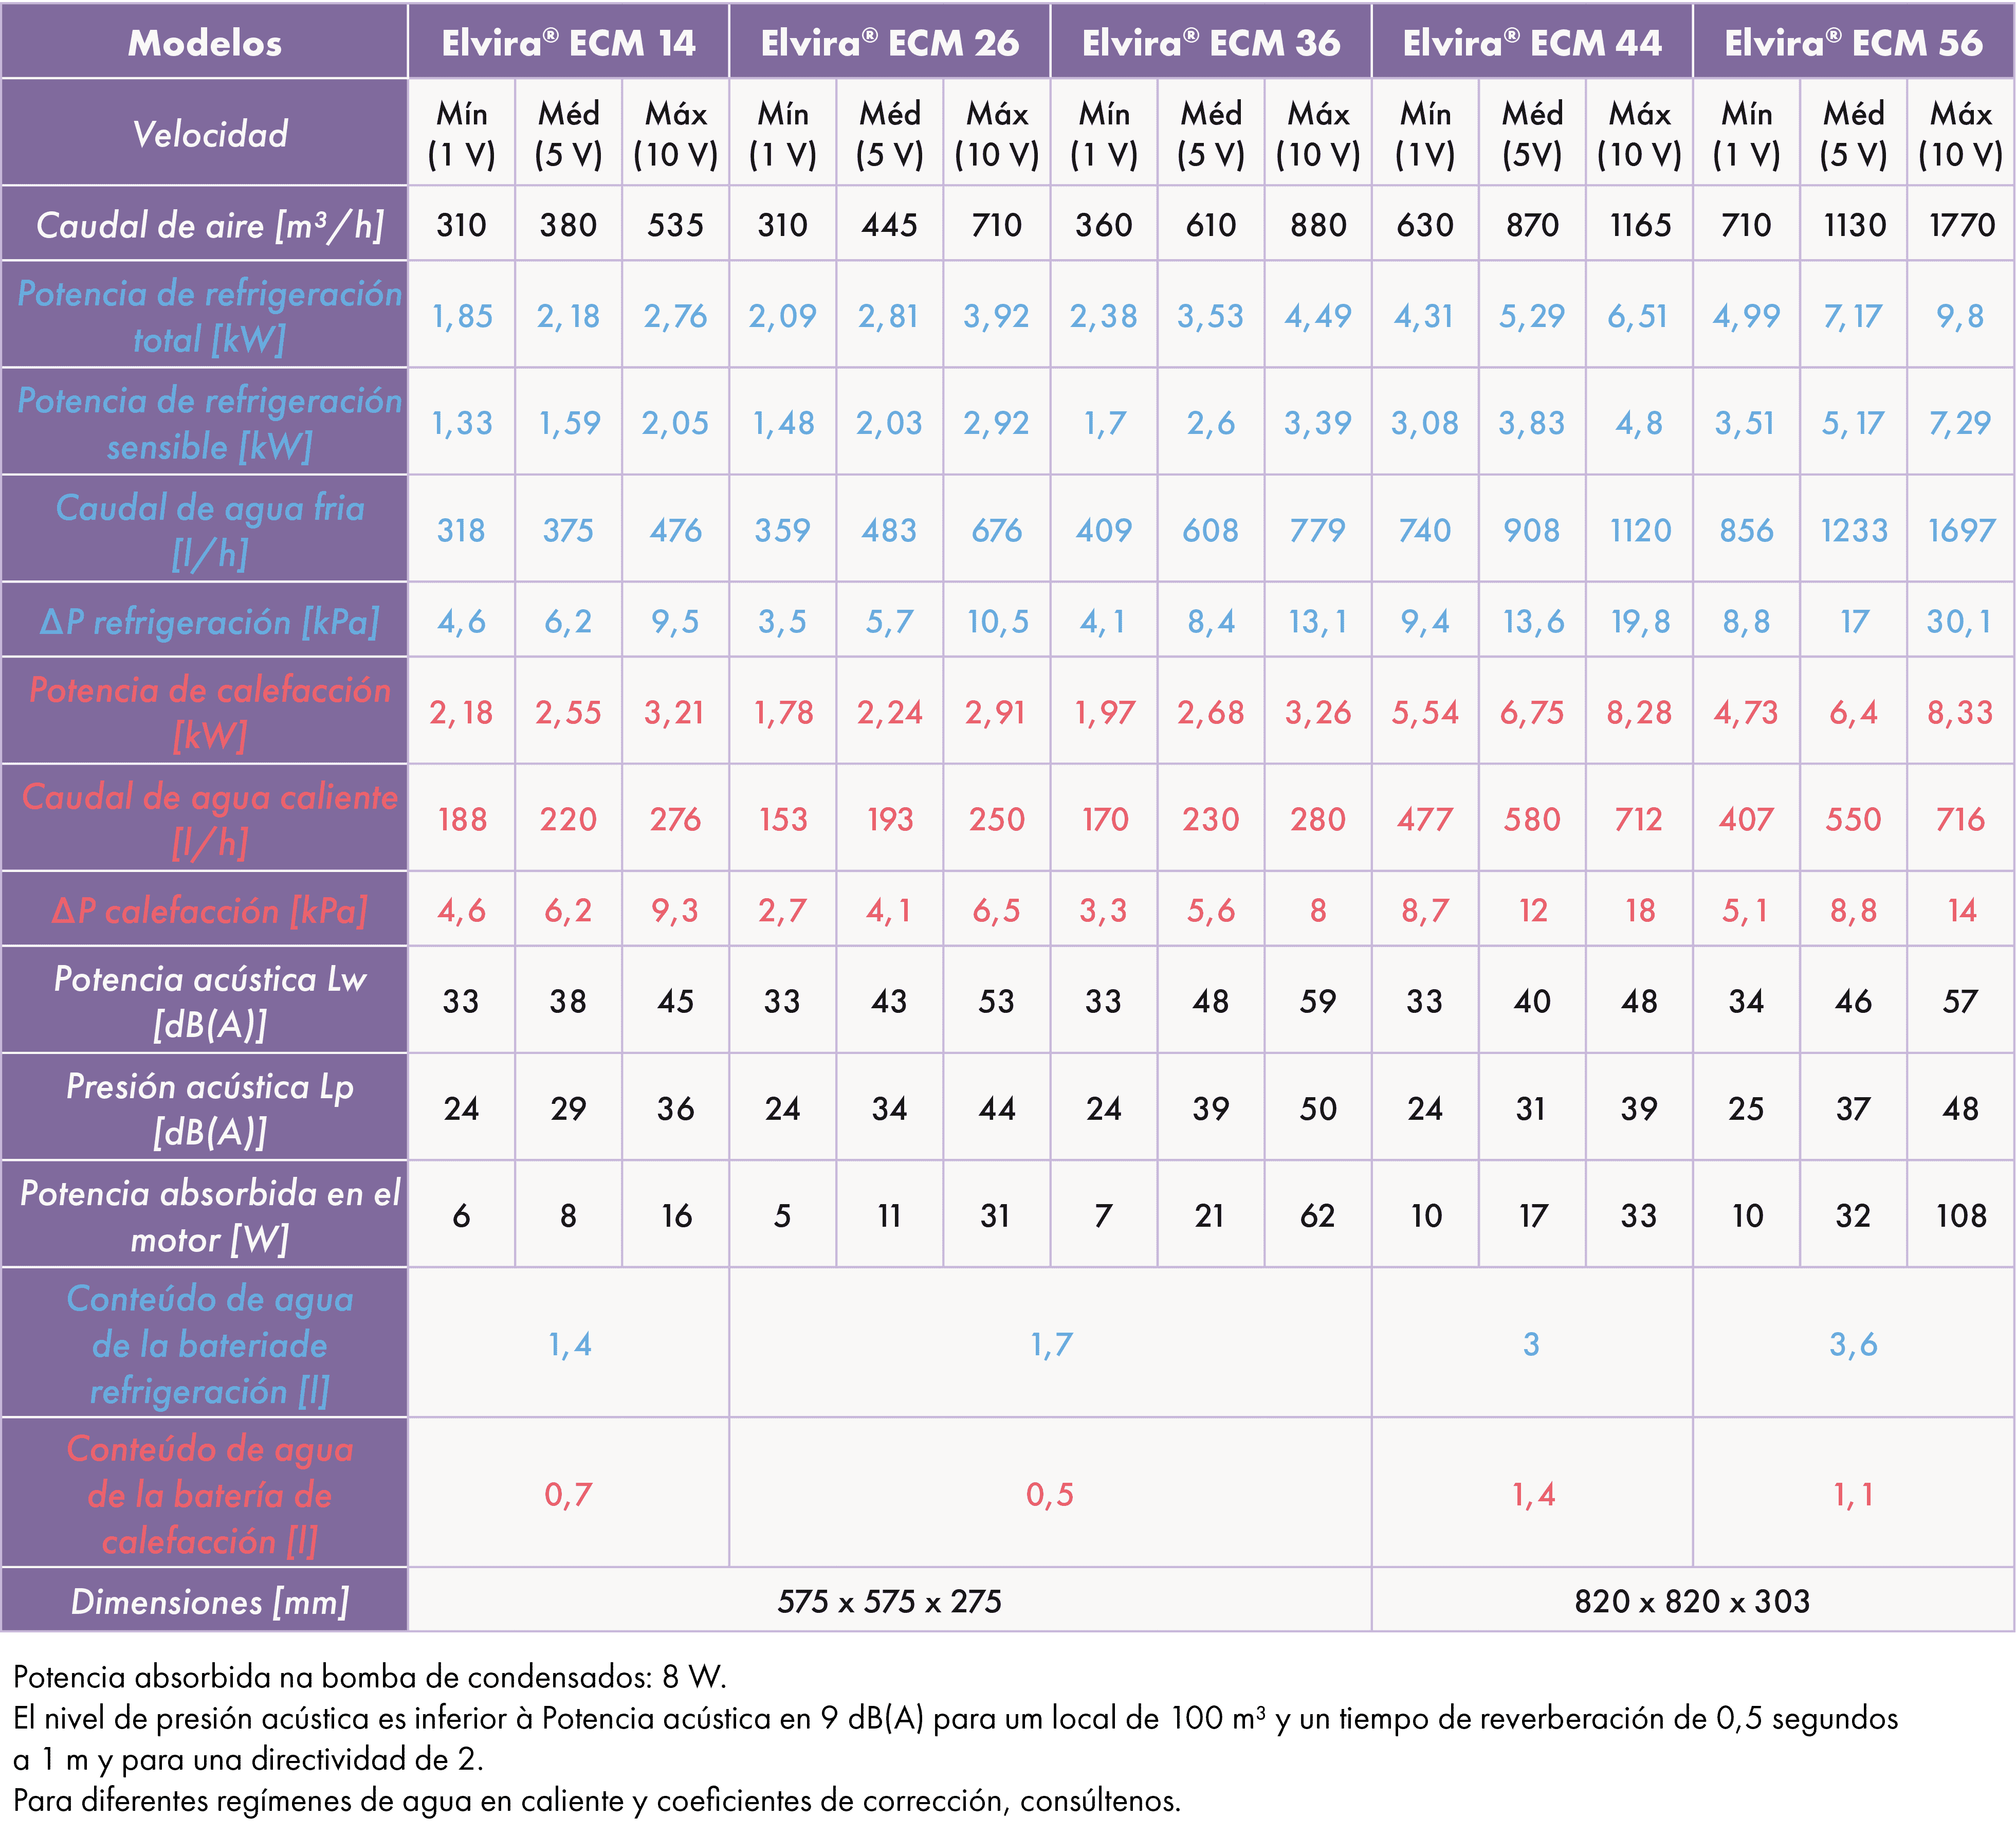Screen dimensions: 2016x1836
Task: Select the Elvira ECM 44 header cell
Action: point(1531,42)
